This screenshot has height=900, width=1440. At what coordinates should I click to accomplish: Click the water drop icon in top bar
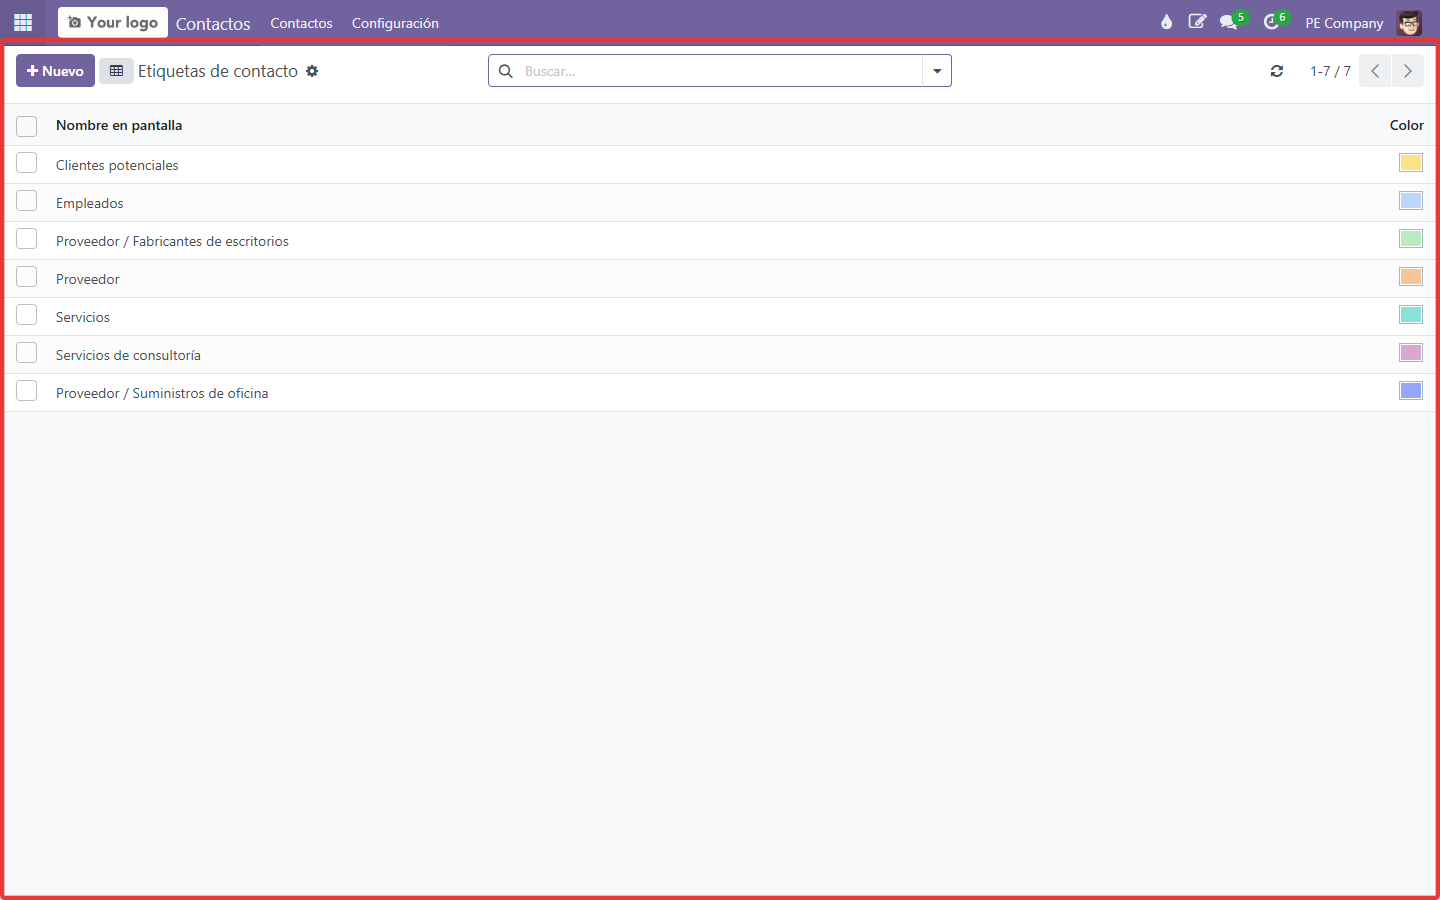(x=1166, y=22)
